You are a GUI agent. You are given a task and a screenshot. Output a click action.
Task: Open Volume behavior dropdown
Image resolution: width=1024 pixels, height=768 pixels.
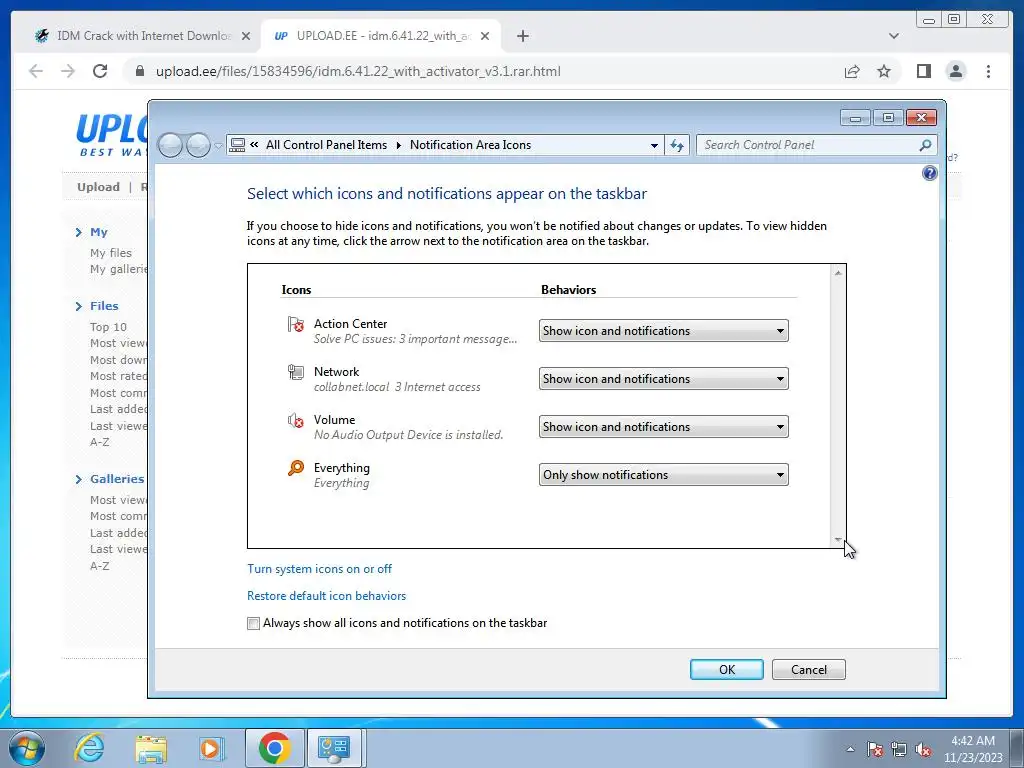point(664,426)
